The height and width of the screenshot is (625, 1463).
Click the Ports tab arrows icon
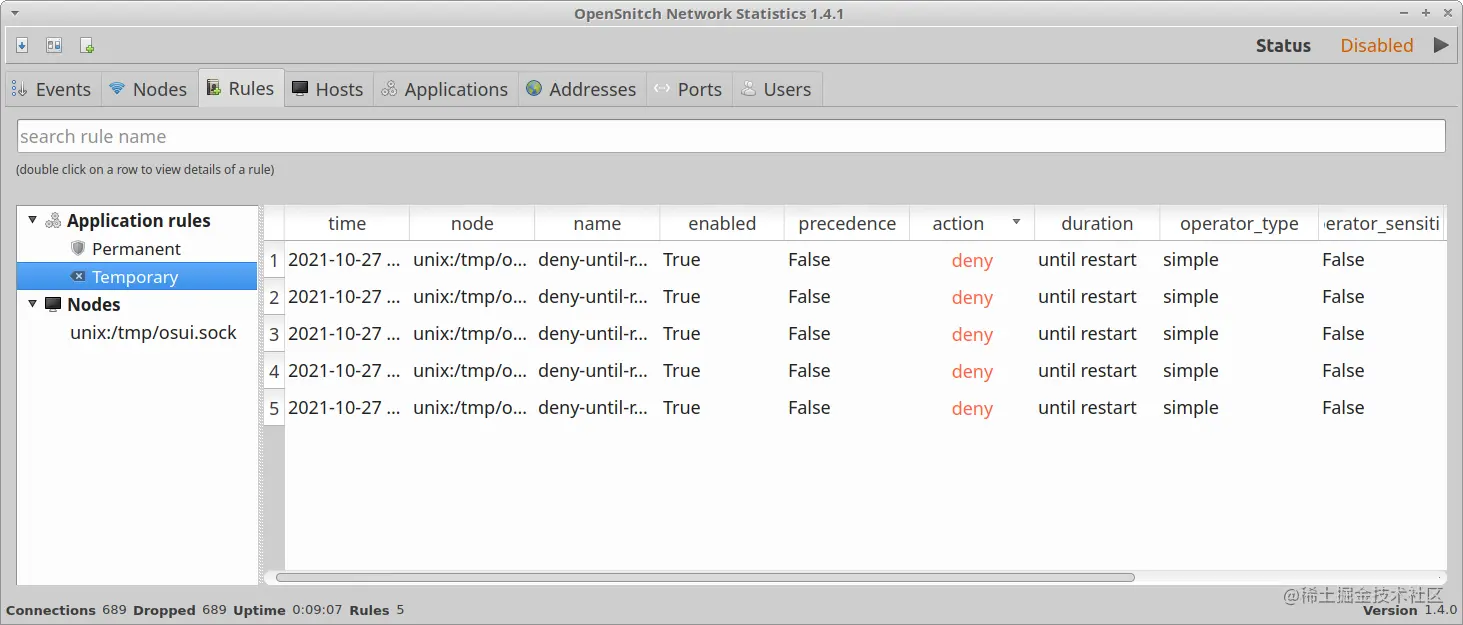pyautogui.click(x=662, y=88)
